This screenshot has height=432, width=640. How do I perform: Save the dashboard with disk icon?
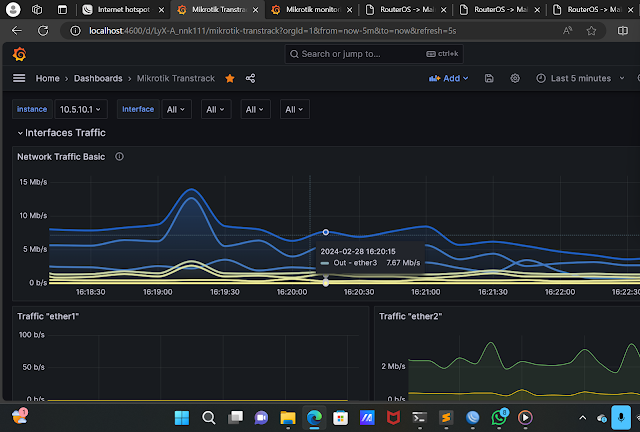pos(489,78)
